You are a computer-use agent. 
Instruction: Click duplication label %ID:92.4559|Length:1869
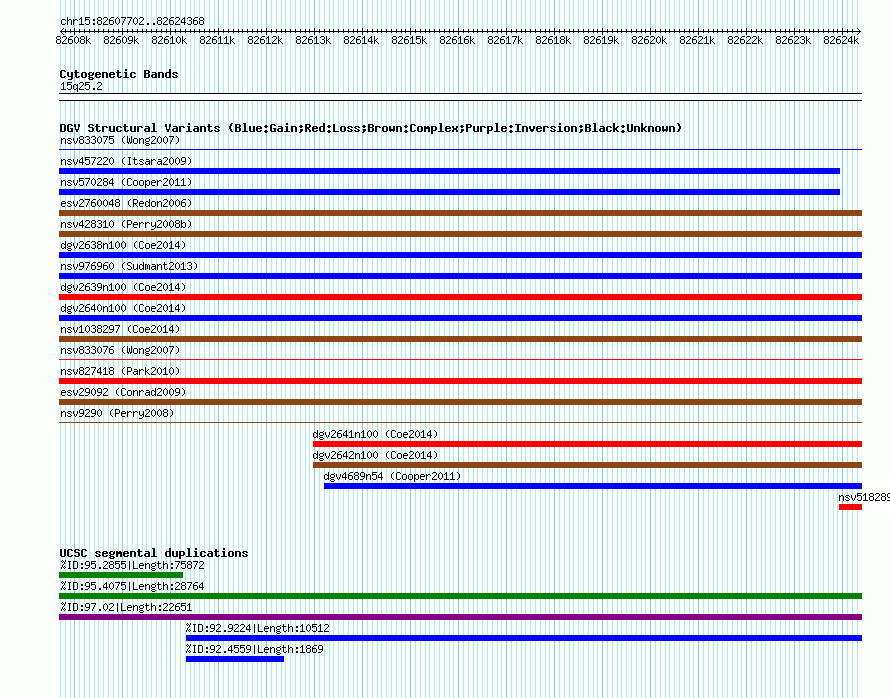pyautogui.click(x=254, y=649)
